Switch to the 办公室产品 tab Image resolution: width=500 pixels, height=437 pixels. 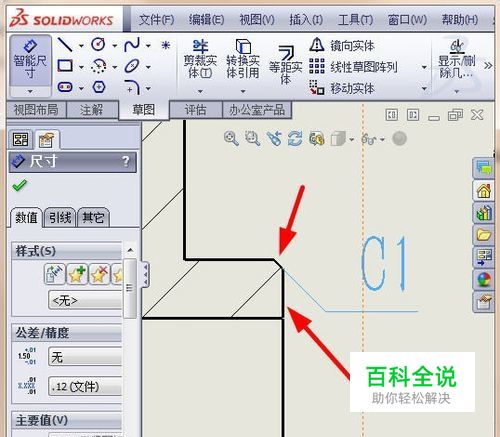257,110
